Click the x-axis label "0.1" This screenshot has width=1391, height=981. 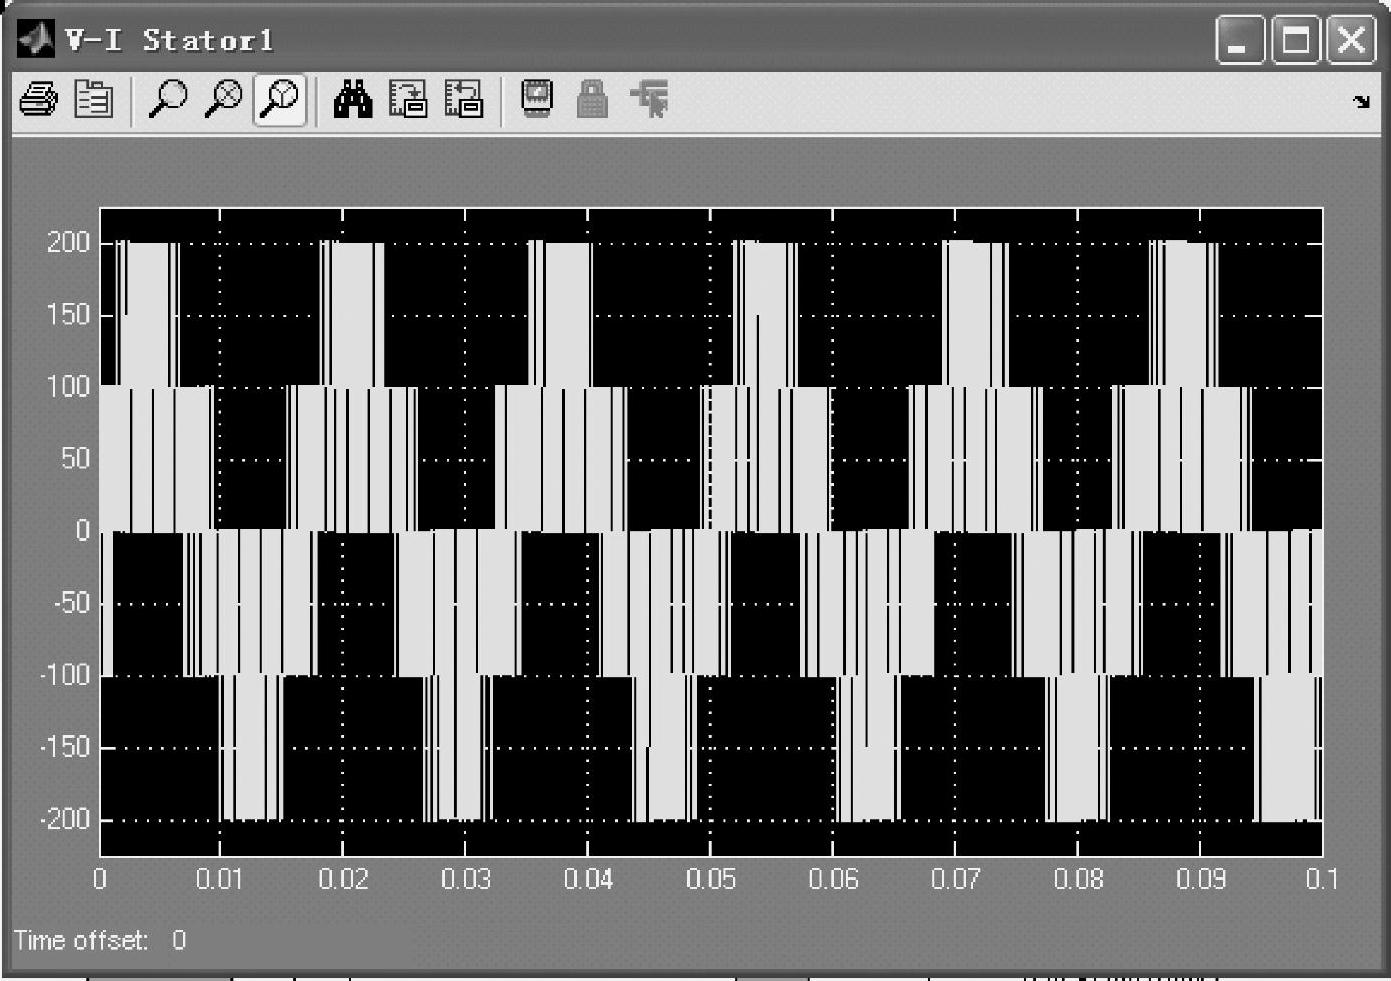click(1320, 879)
